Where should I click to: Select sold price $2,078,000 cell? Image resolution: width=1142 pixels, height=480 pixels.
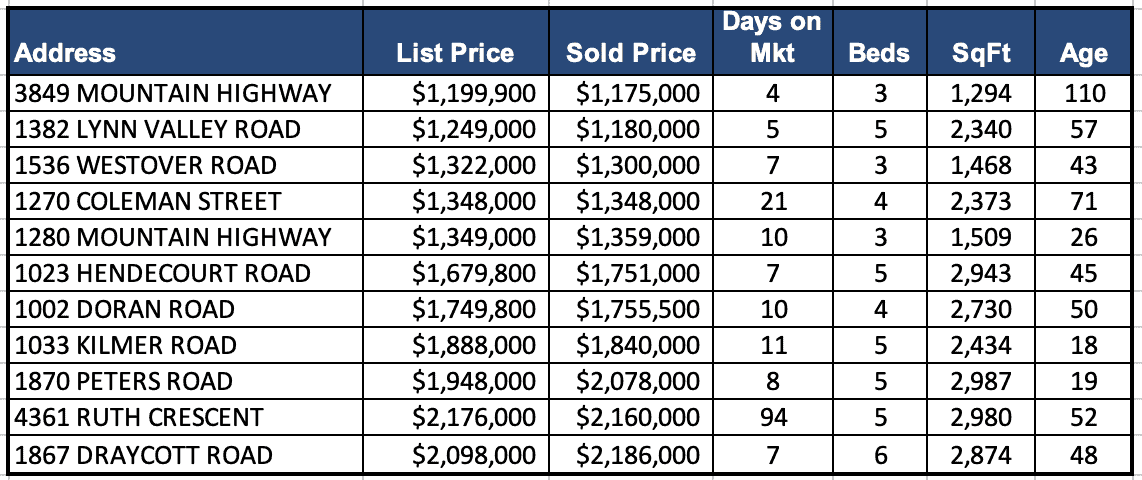pyautogui.click(x=638, y=381)
